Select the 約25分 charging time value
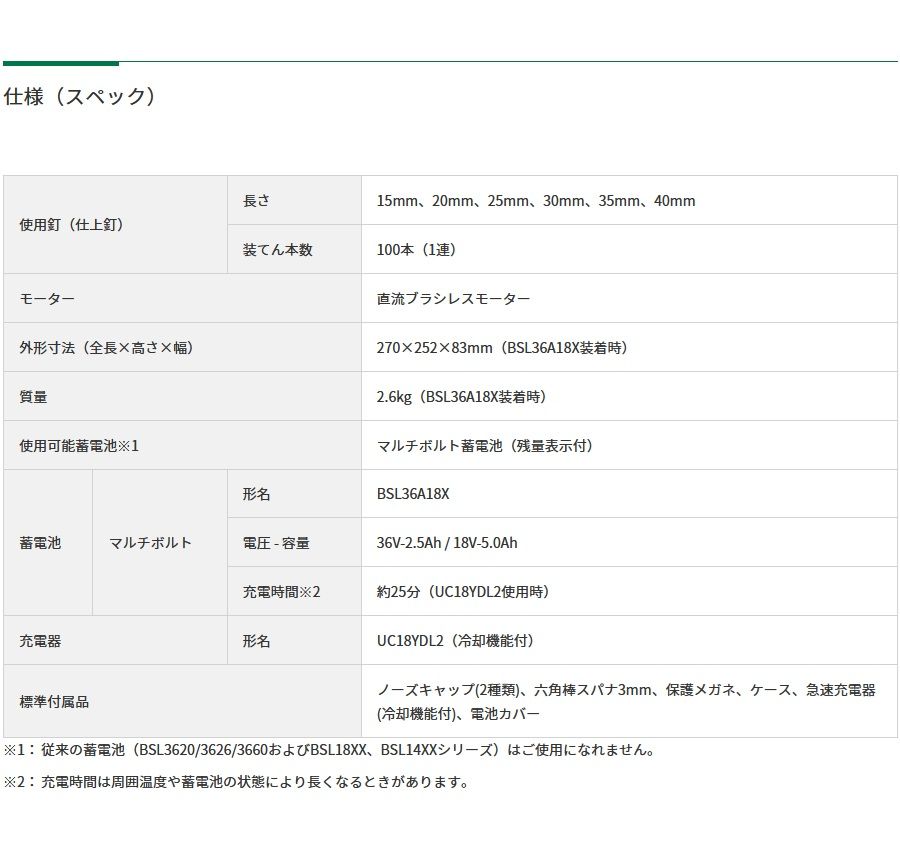The image size is (900, 865). coord(463,592)
